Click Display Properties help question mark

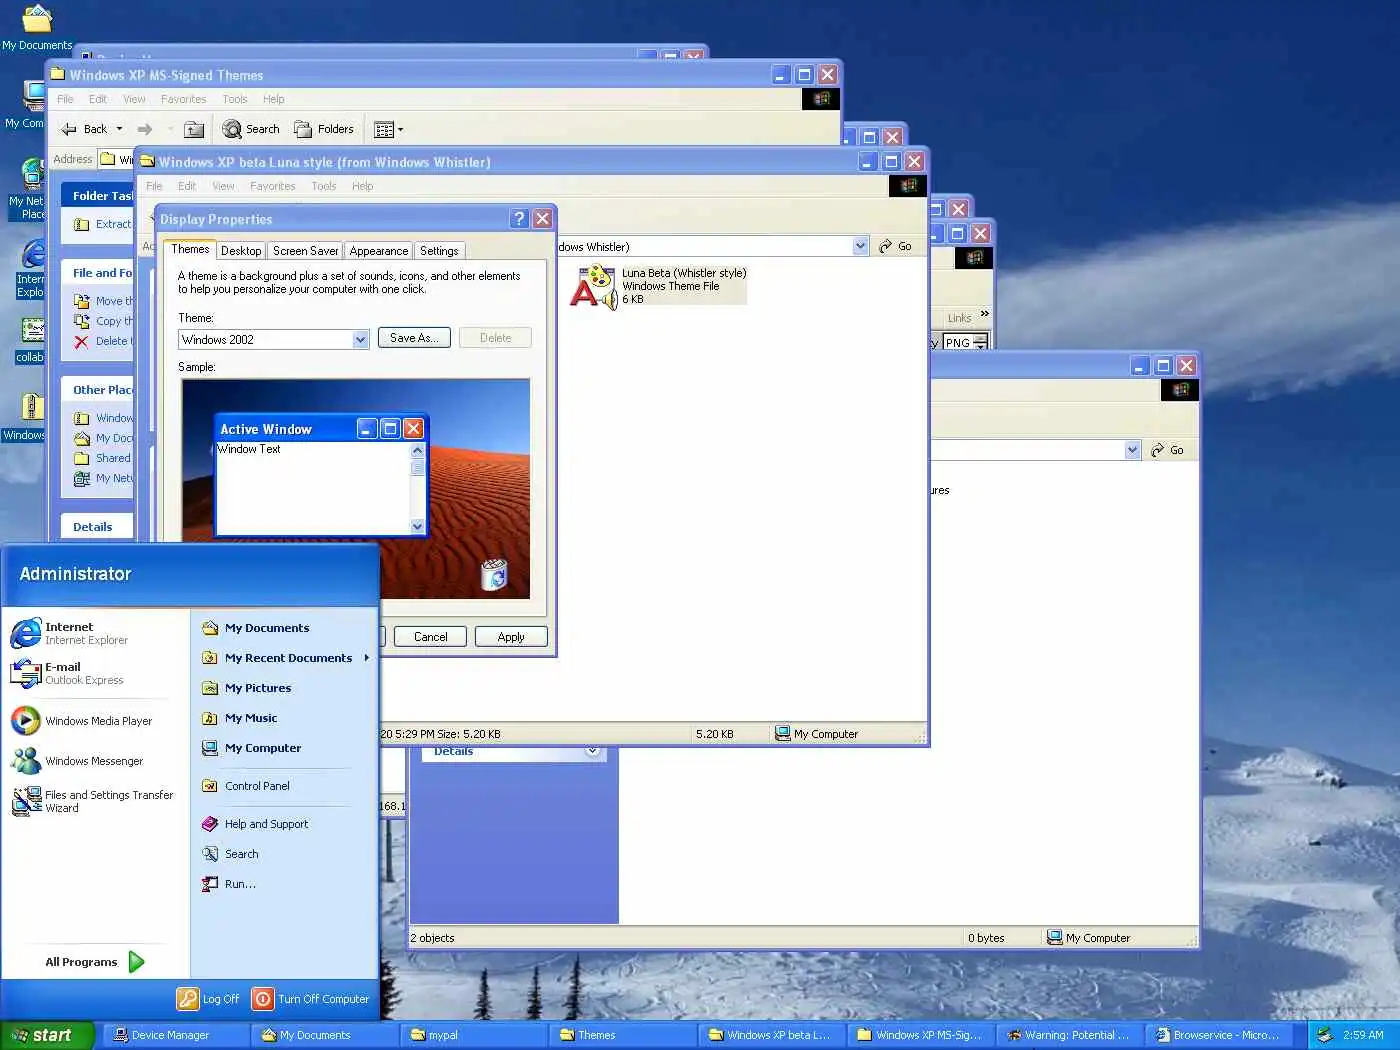[519, 219]
